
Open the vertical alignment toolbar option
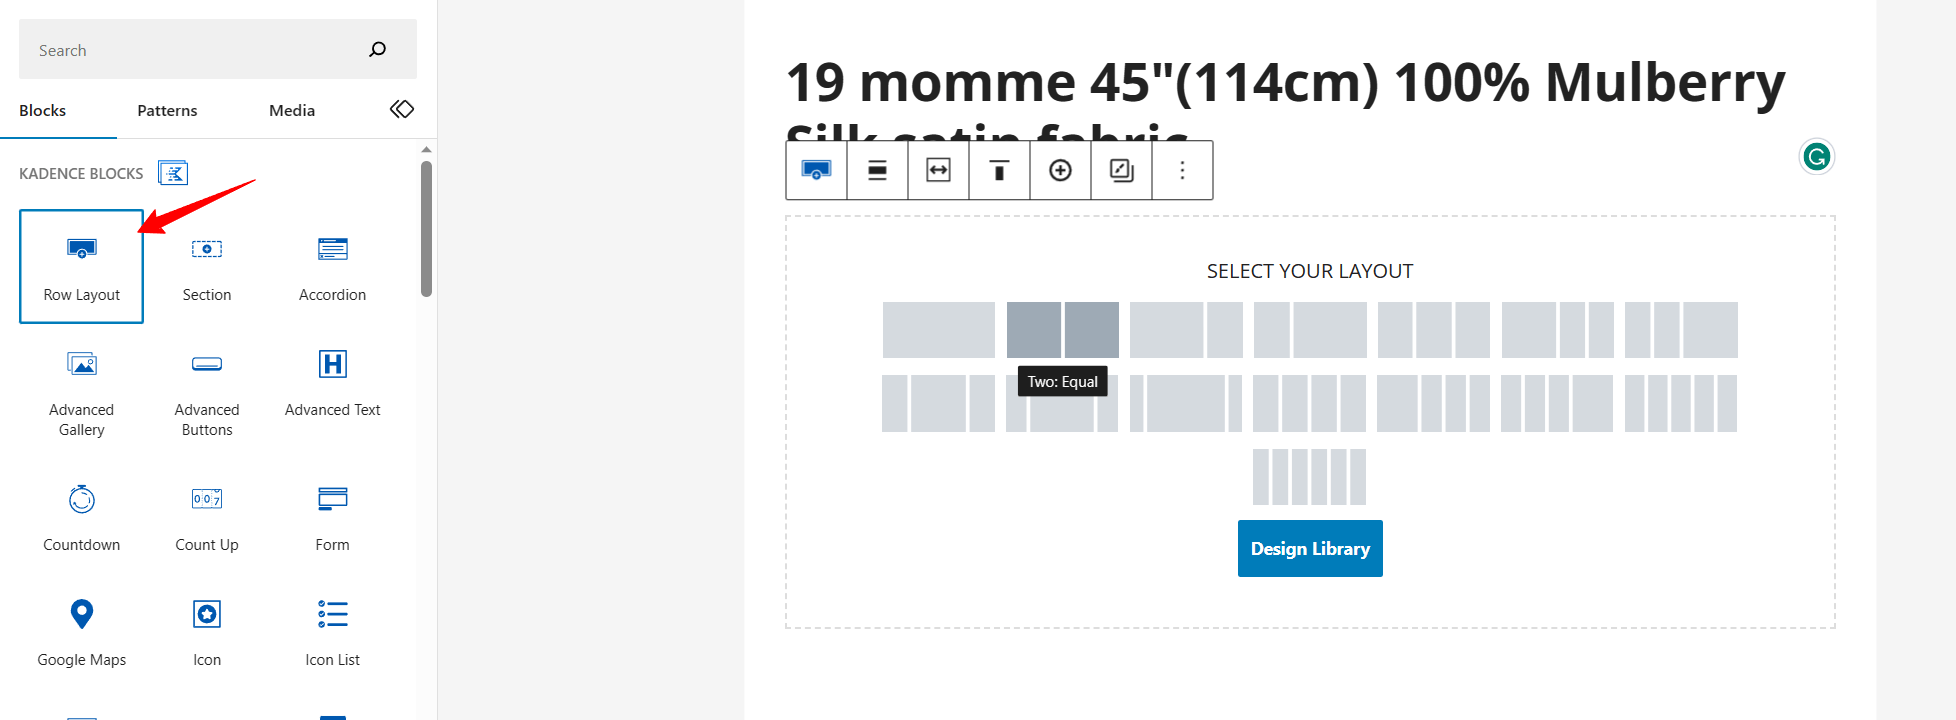(999, 171)
